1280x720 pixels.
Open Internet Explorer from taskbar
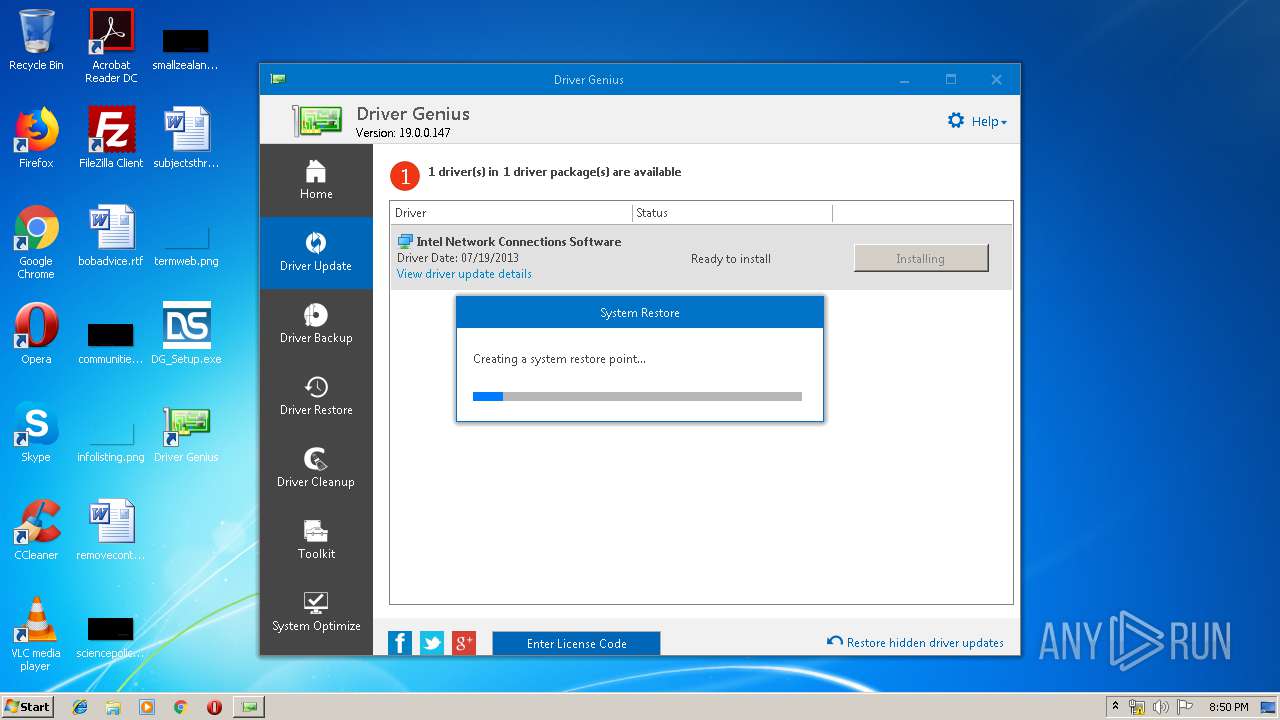pos(80,706)
